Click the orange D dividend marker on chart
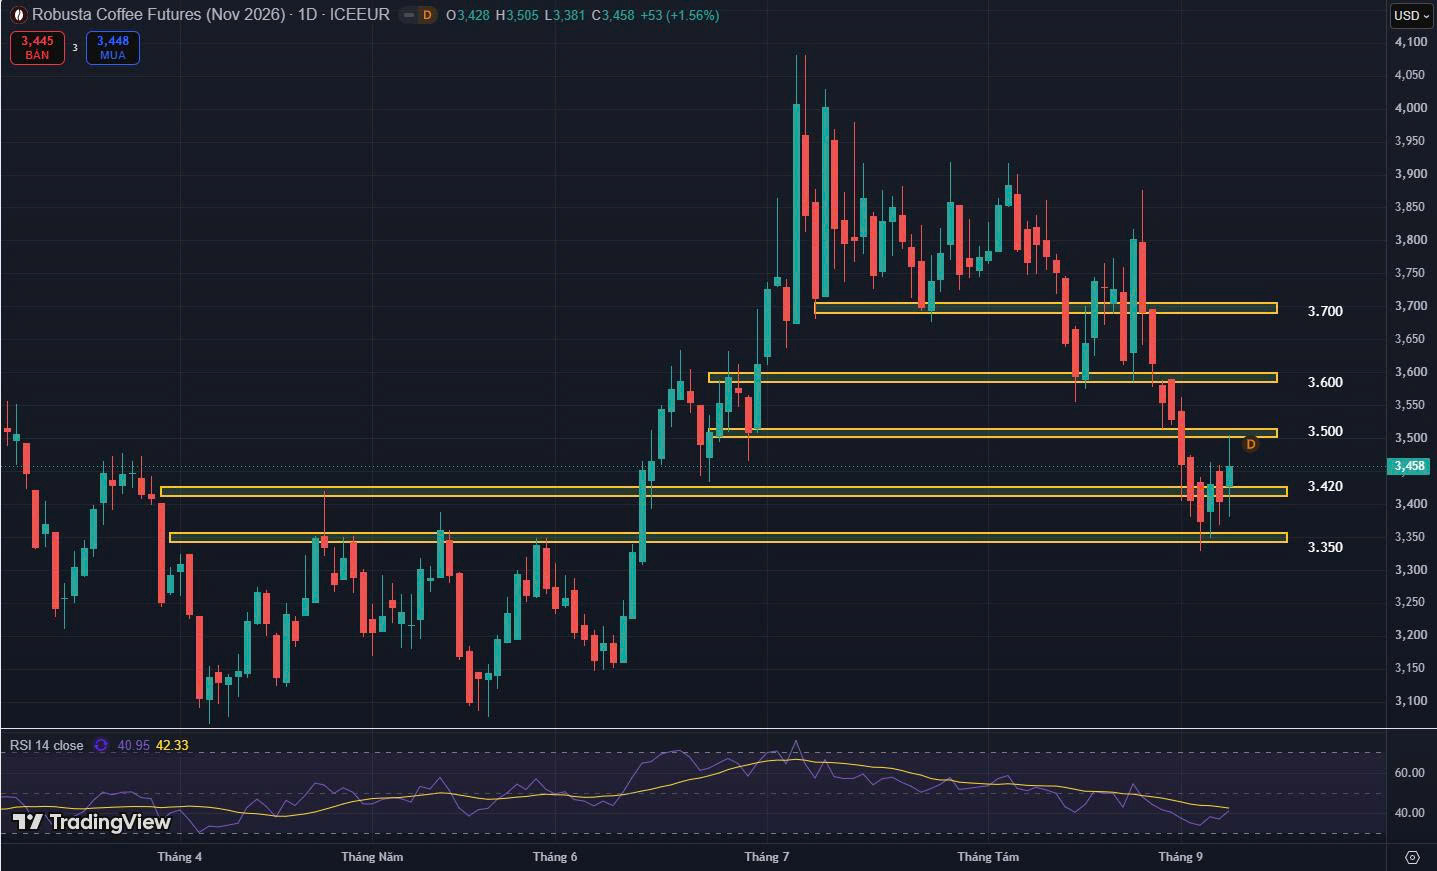The height and width of the screenshot is (871, 1437). [x=1250, y=443]
